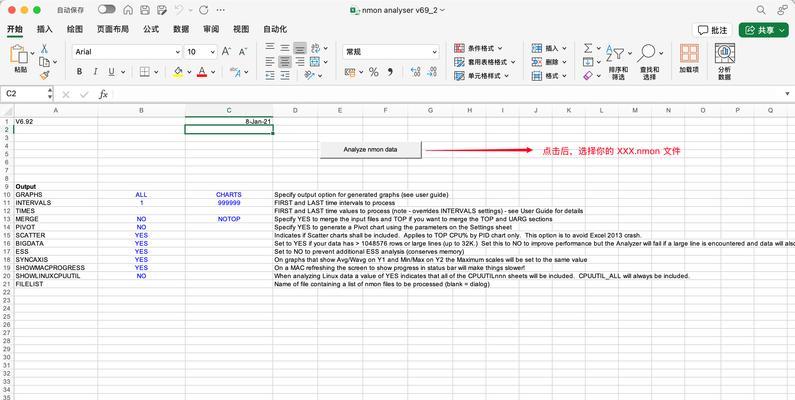This screenshot has width=795, height=400.
Task: Select column D header
Action: click(x=295, y=110)
